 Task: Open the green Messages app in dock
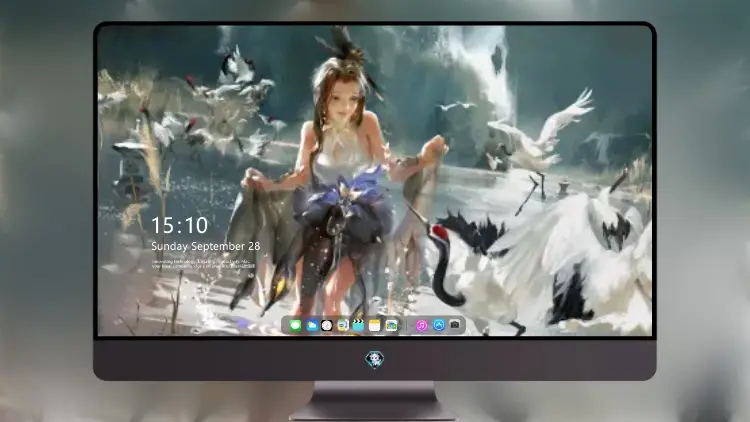(295, 326)
